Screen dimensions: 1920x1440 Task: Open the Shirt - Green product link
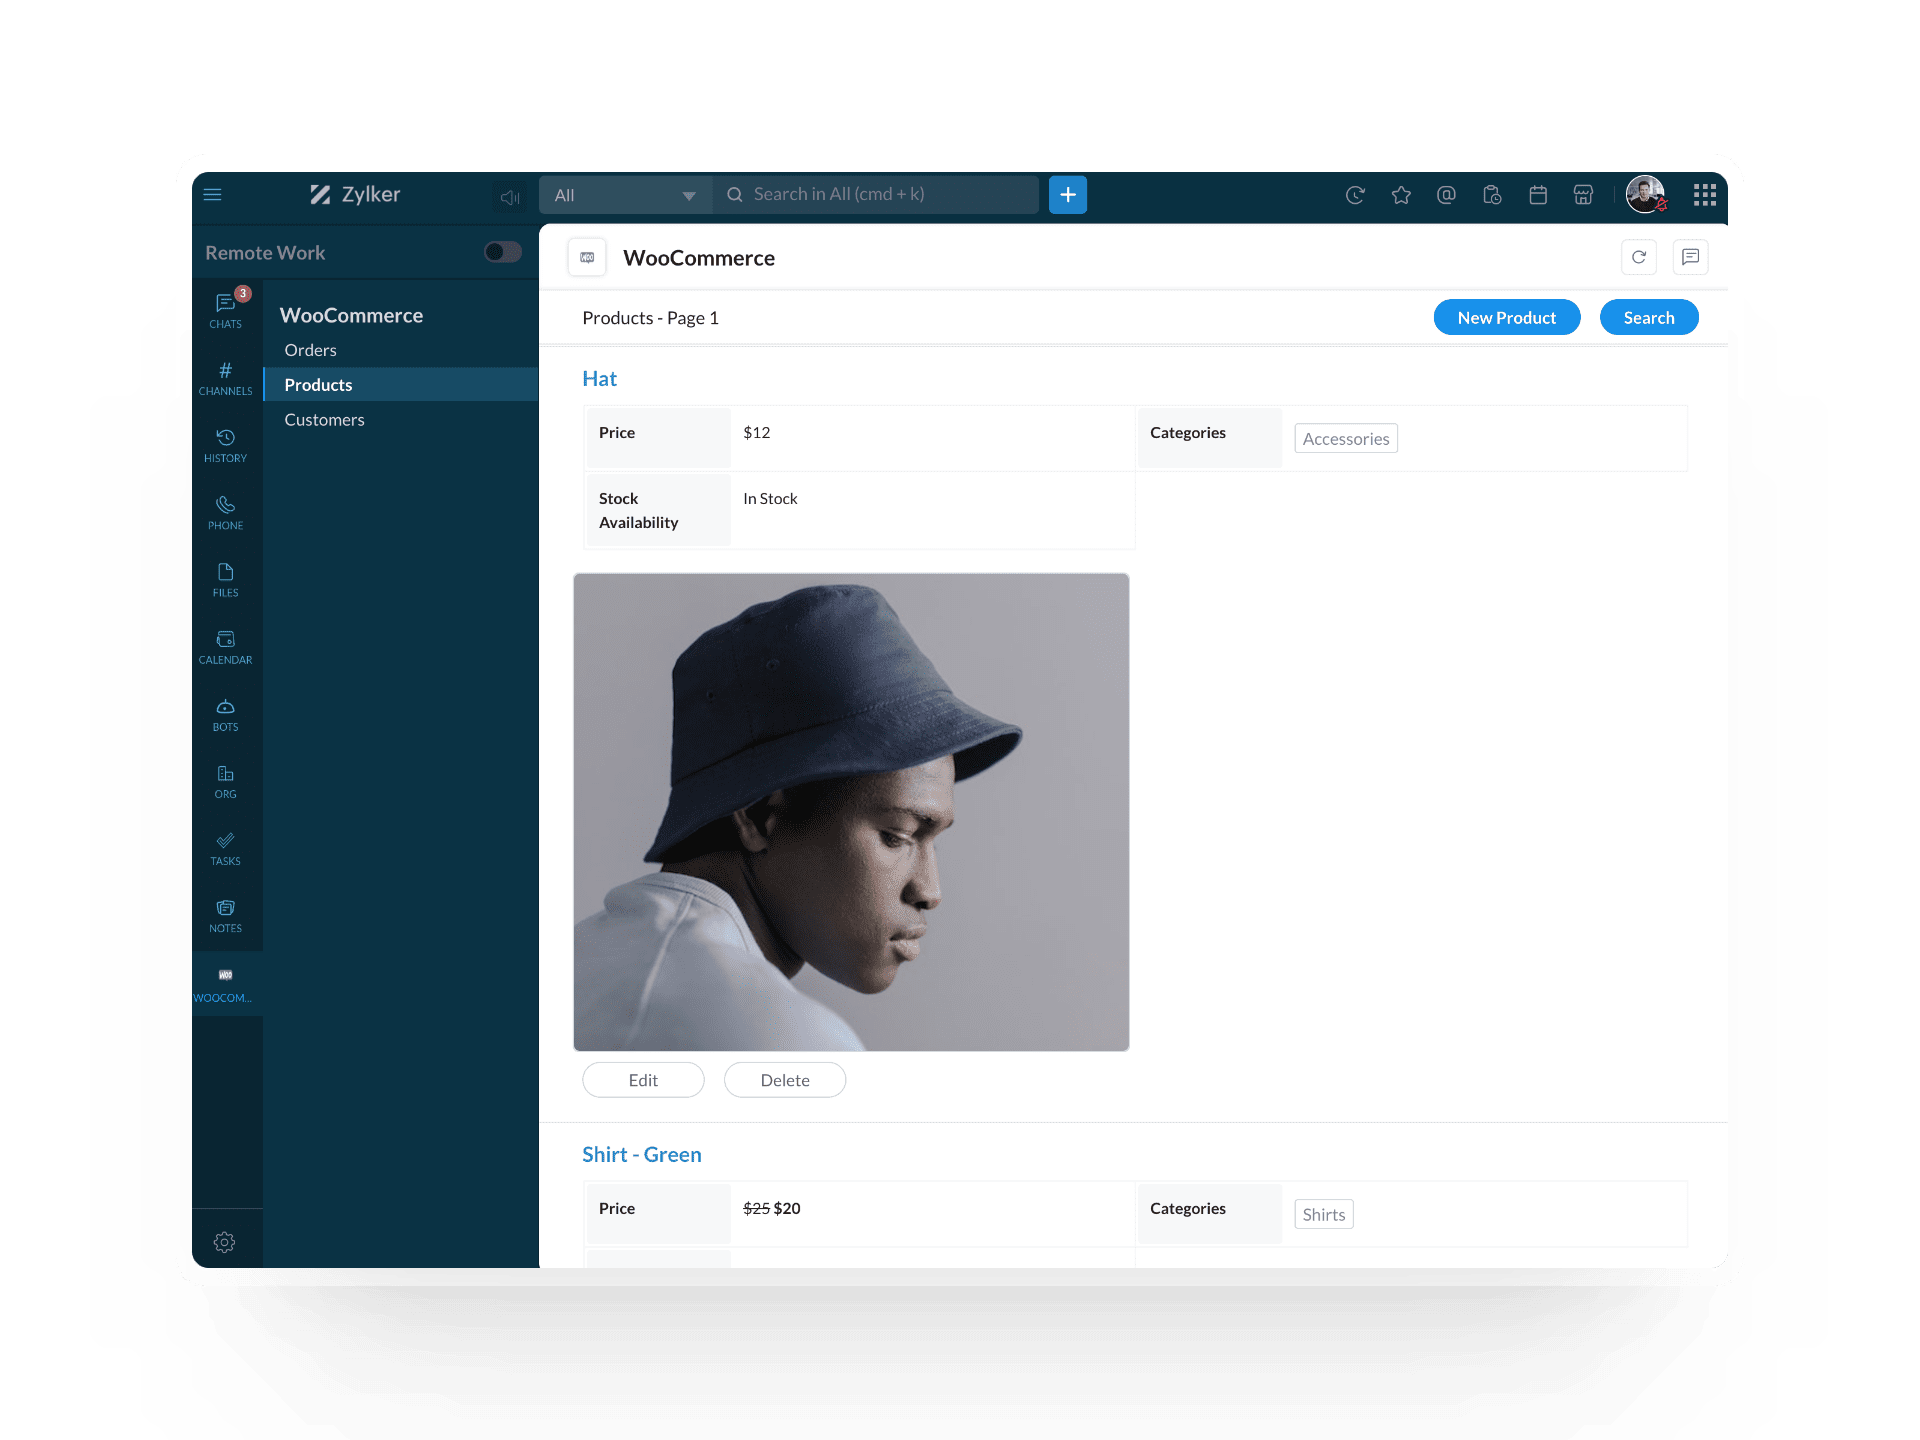pyautogui.click(x=641, y=1154)
